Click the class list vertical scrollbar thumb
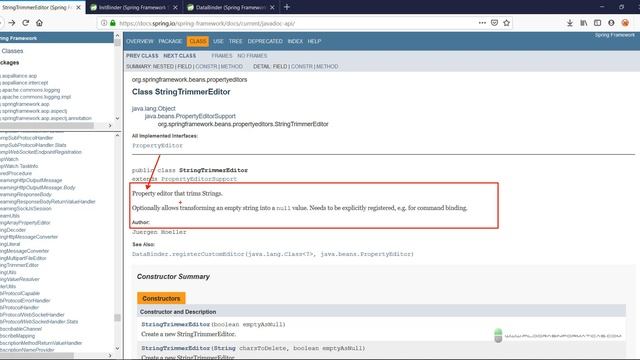 coord(118,318)
